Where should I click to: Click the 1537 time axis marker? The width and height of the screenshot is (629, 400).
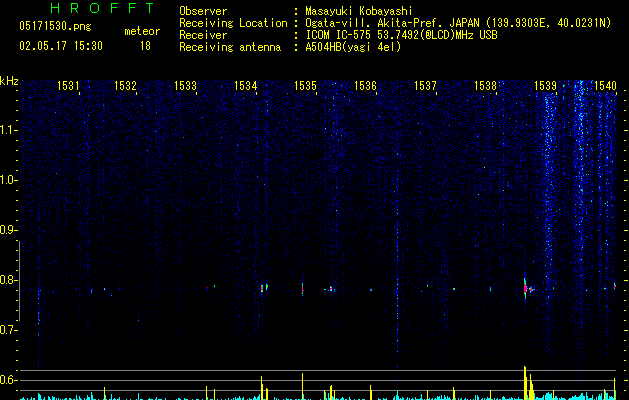coord(425,85)
